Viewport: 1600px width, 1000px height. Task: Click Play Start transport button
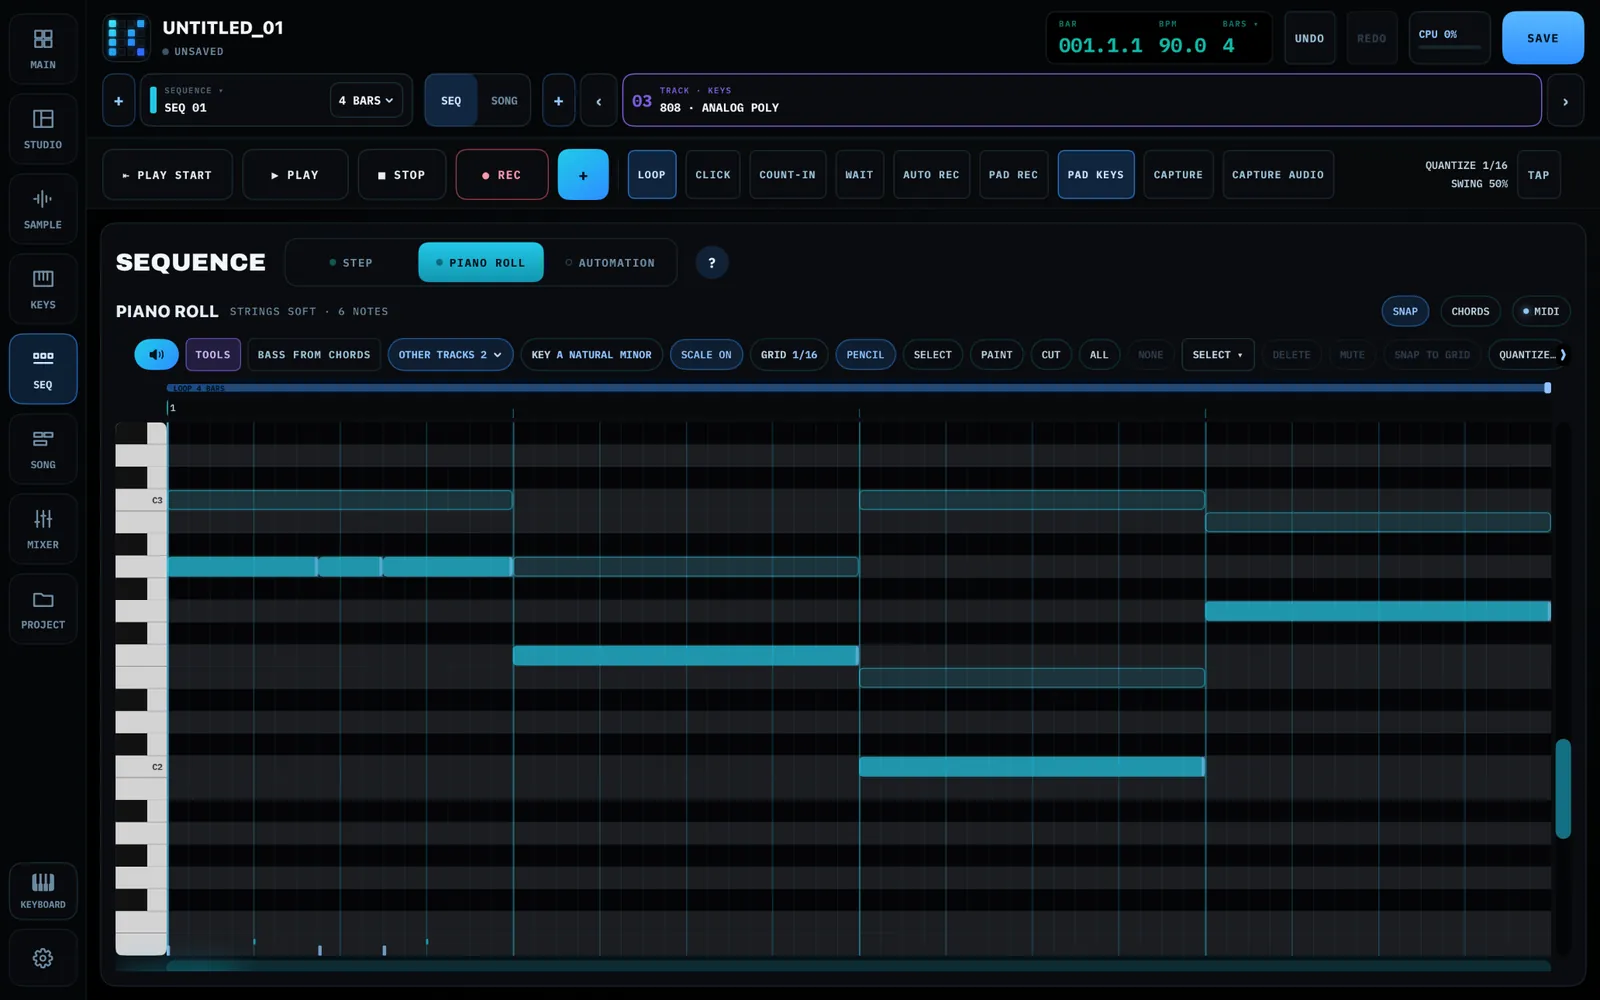[168, 175]
